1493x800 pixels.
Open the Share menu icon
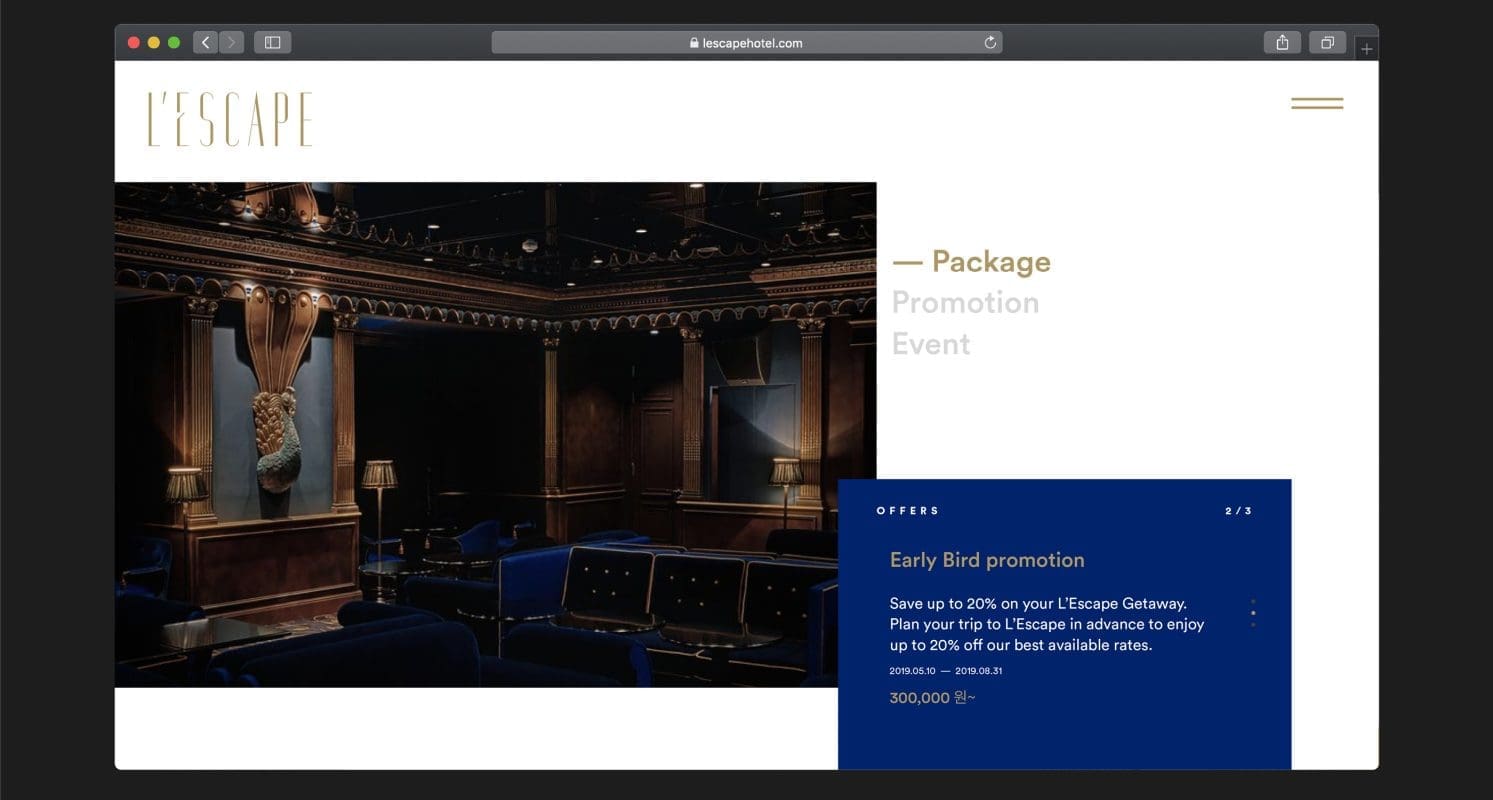point(1282,42)
